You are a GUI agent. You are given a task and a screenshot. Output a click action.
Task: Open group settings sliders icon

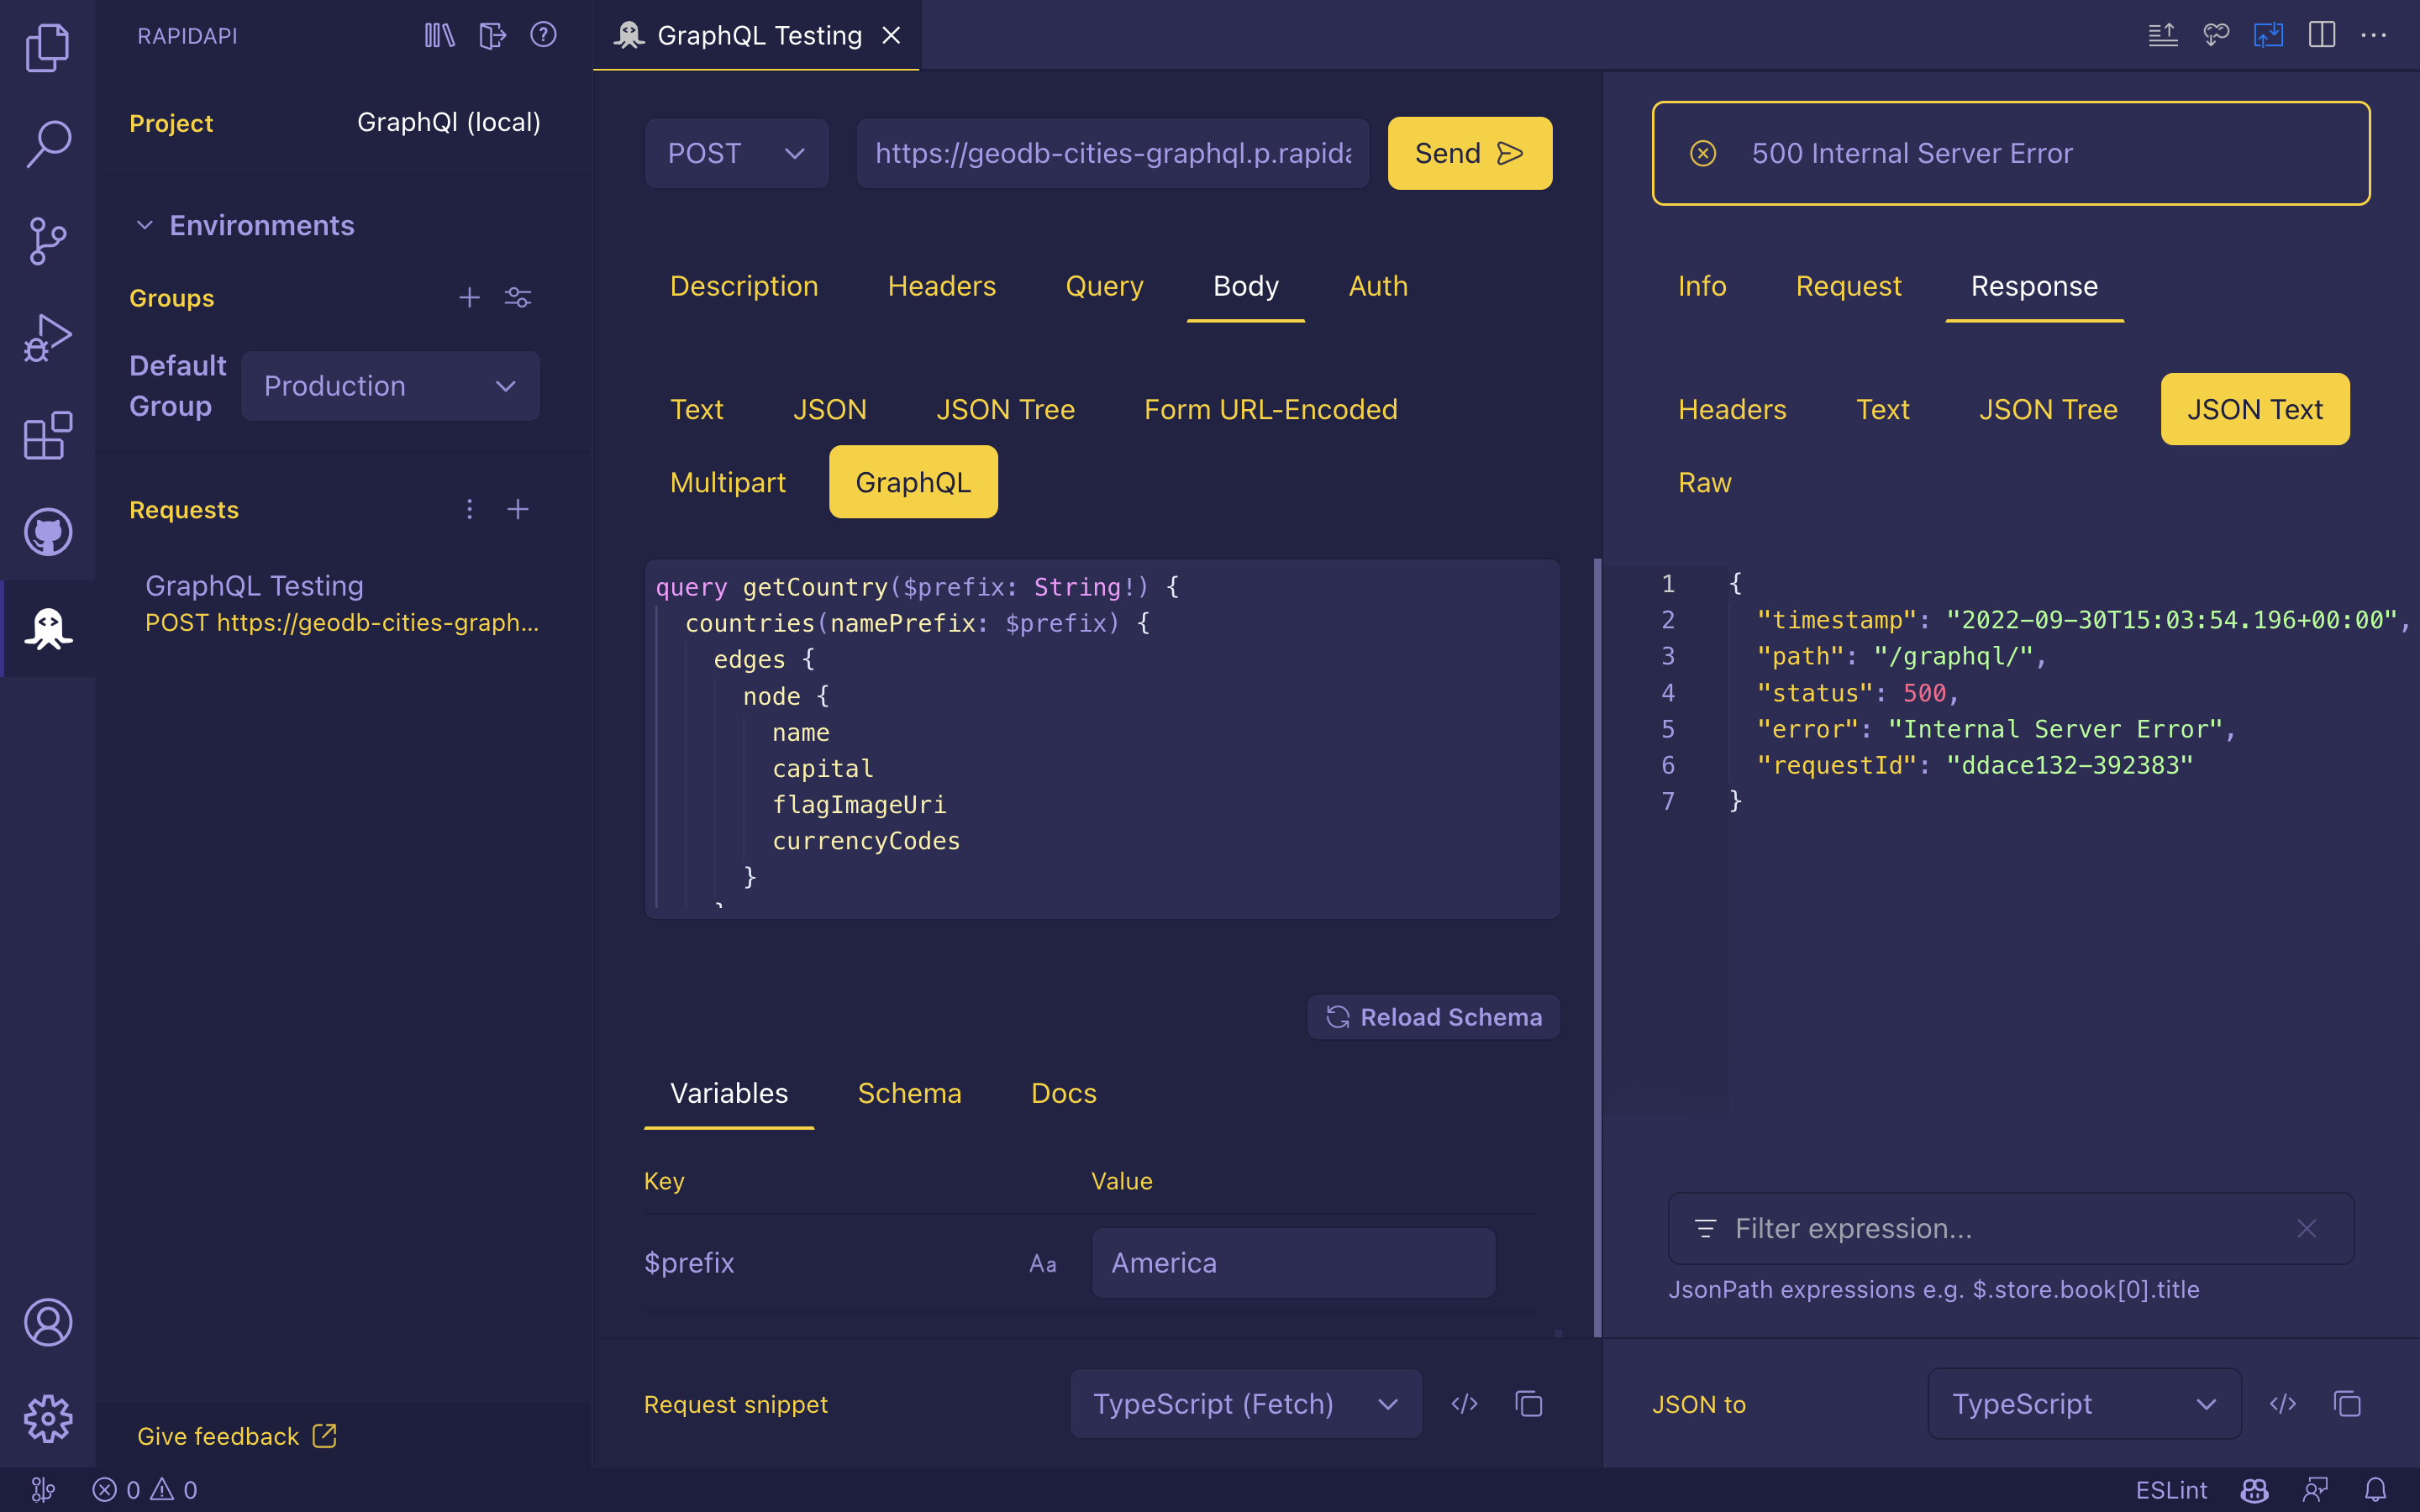518,298
